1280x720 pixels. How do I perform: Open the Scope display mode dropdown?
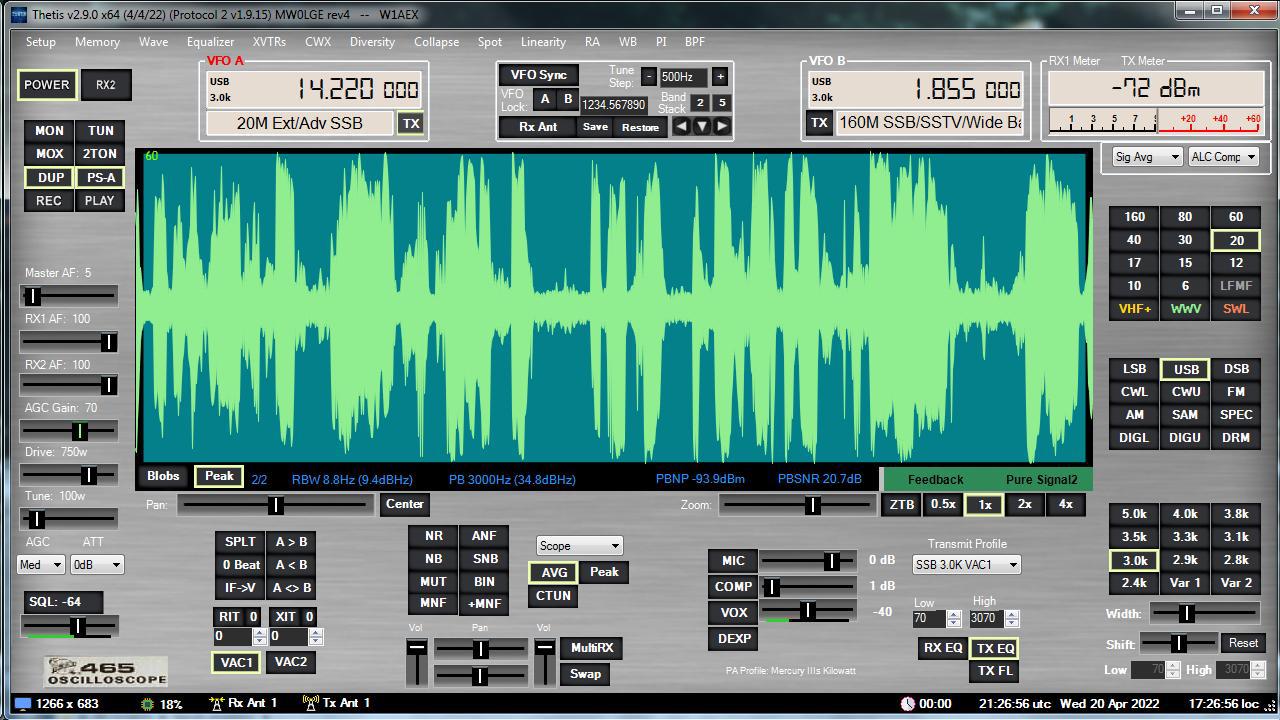point(579,546)
